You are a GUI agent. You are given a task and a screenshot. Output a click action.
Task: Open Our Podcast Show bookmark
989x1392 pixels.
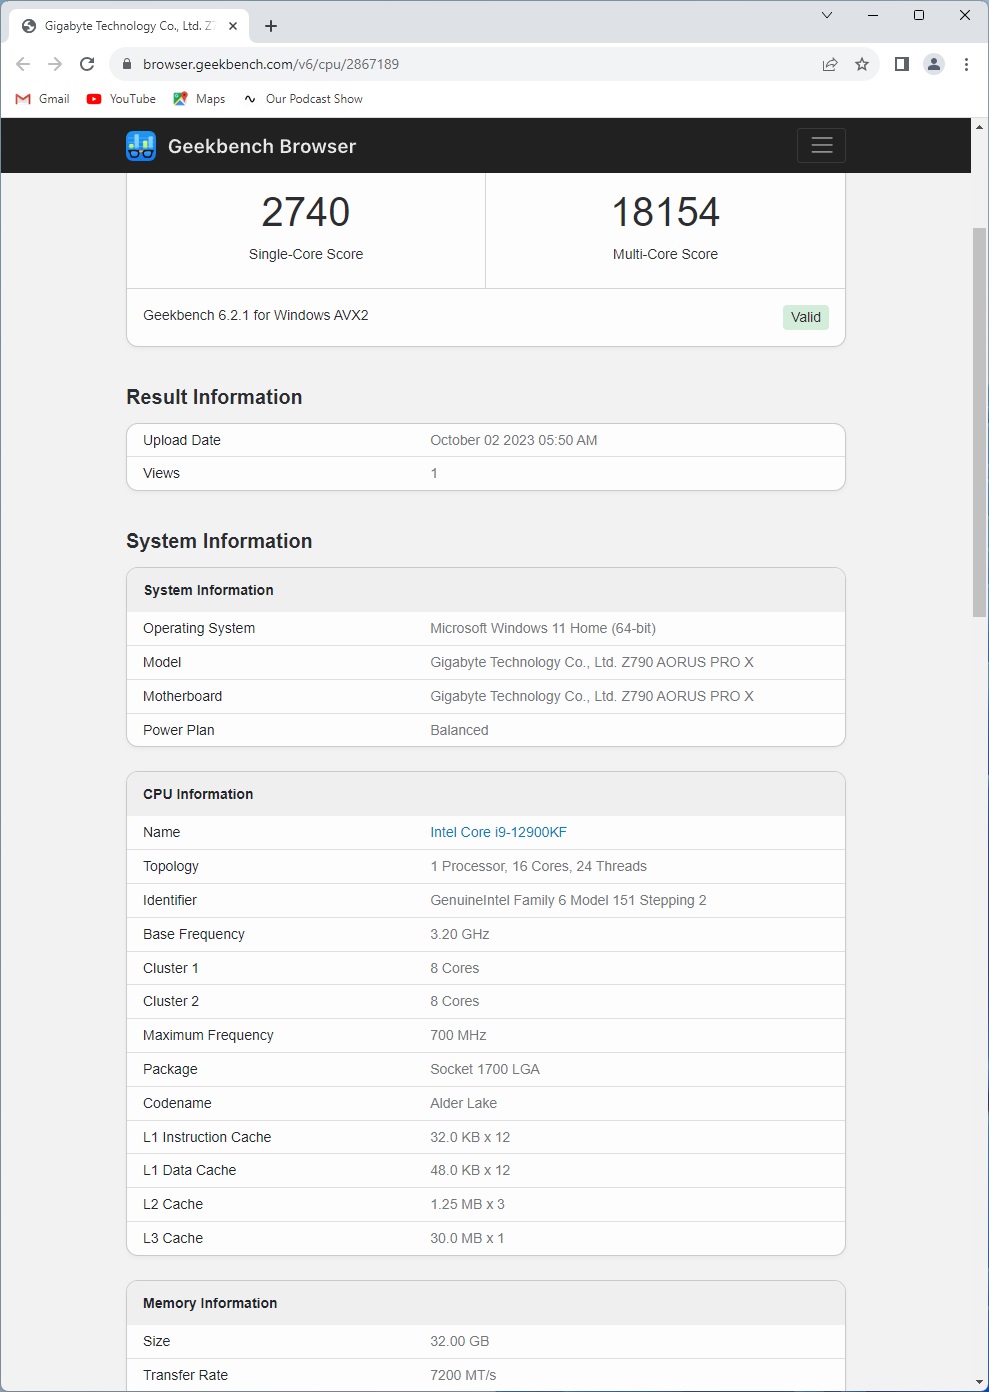303,99
